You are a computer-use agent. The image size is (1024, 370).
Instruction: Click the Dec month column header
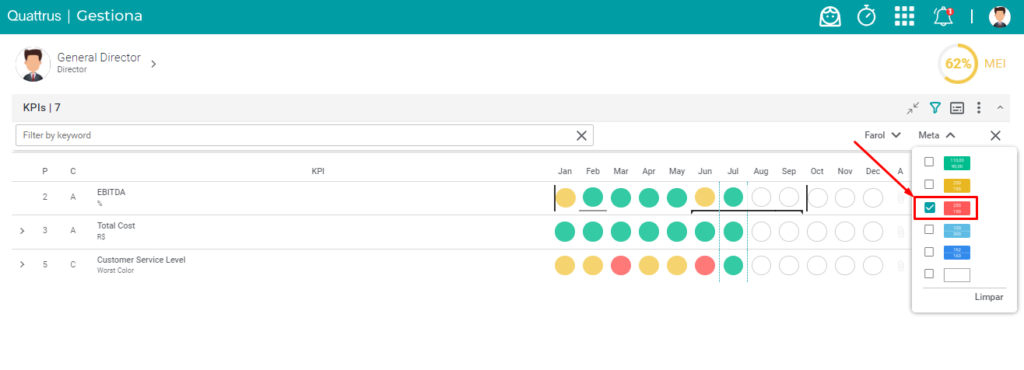(873, 171)
